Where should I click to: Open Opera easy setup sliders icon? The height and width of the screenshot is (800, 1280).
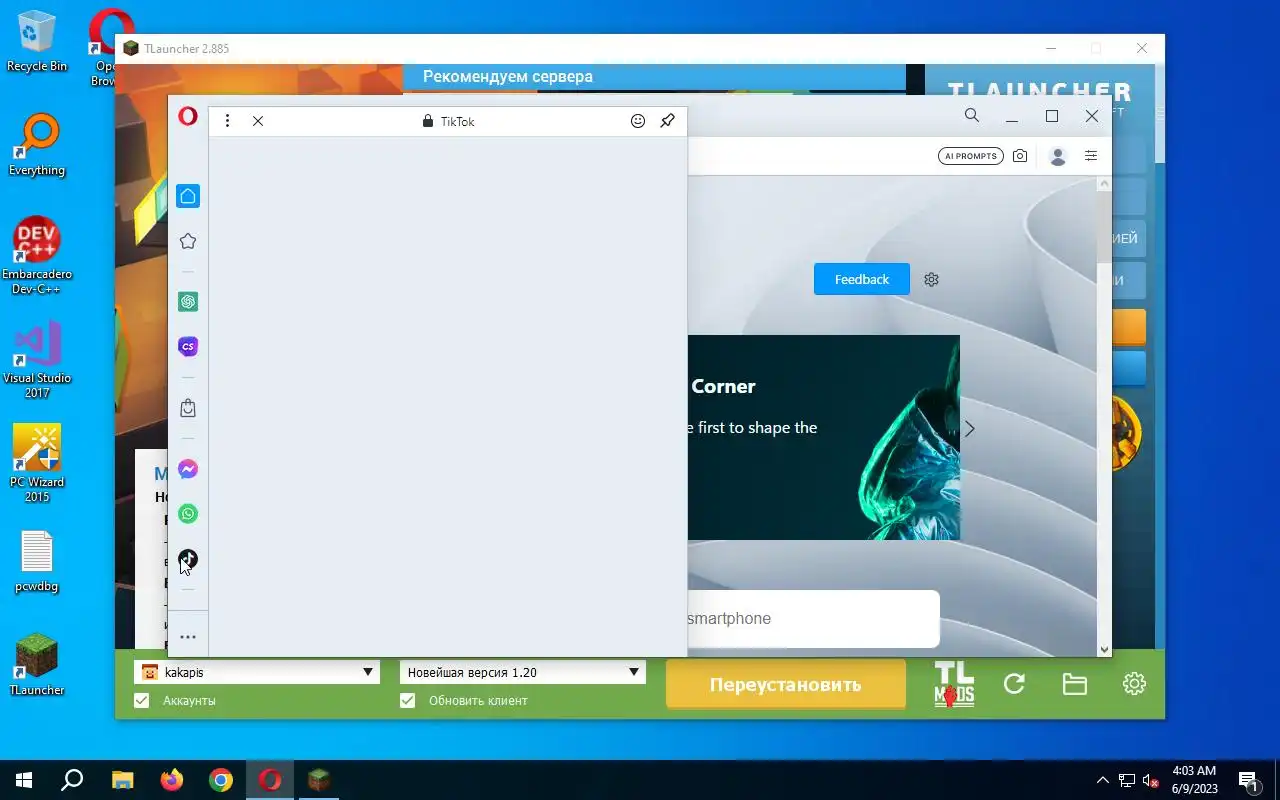(1091, 156)
